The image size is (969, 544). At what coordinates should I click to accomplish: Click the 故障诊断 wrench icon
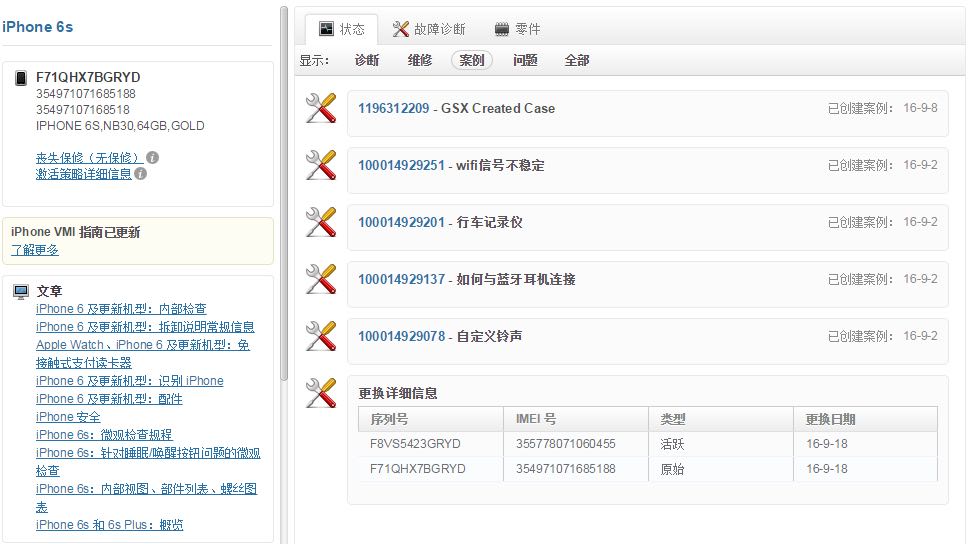point(400,28)
